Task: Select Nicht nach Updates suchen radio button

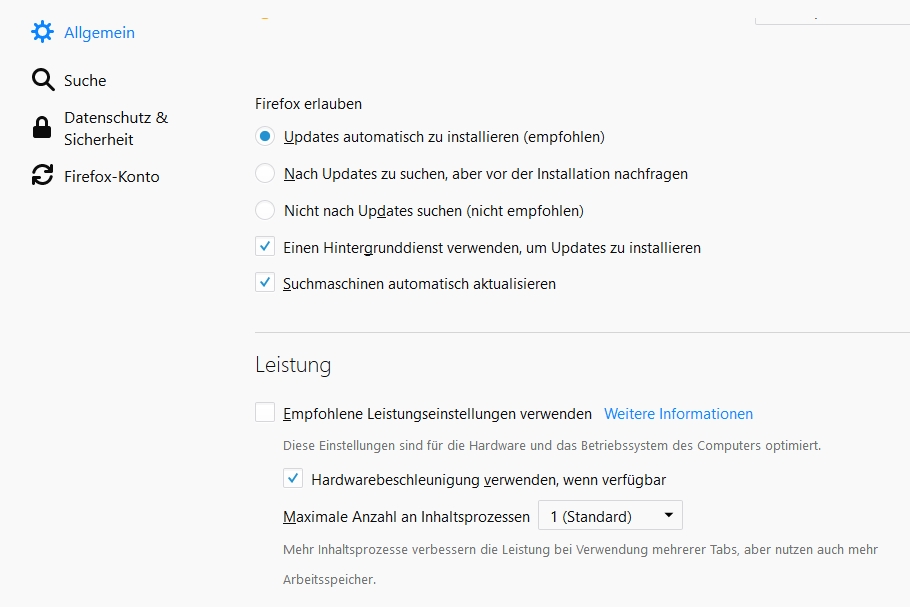Action: [x=265, y=210]
